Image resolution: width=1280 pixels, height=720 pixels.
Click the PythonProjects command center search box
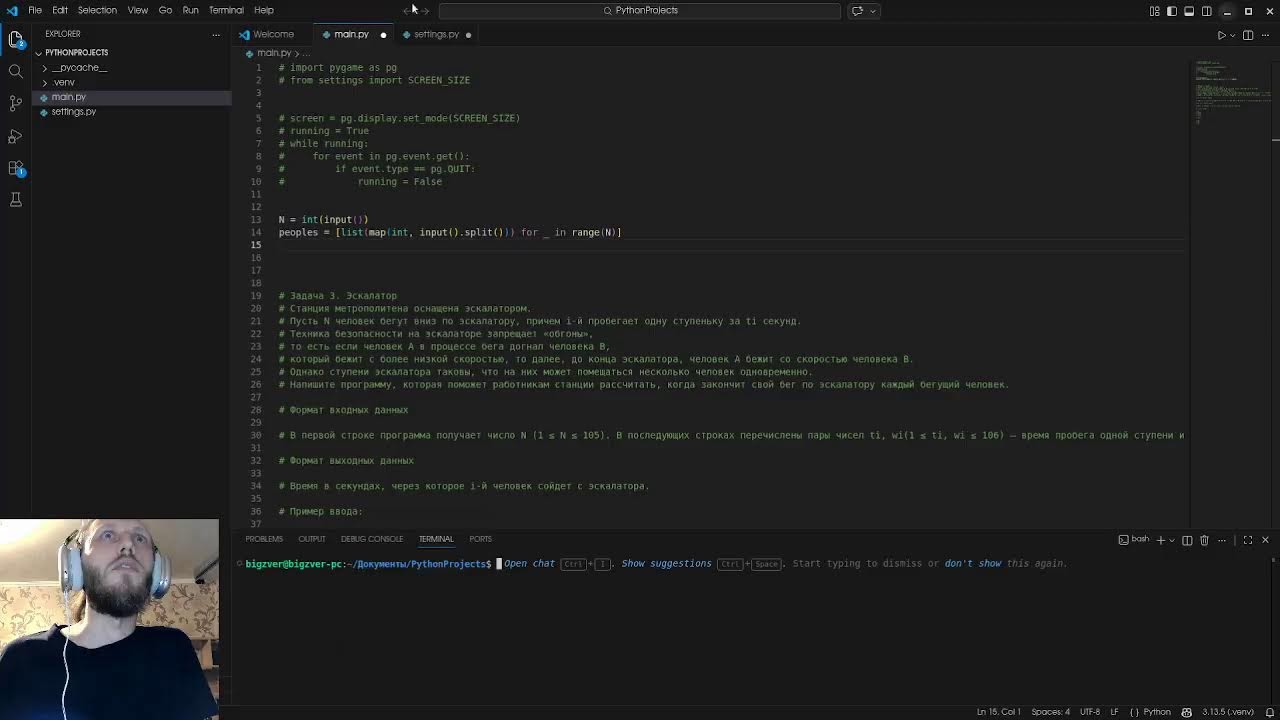point(640,10)
